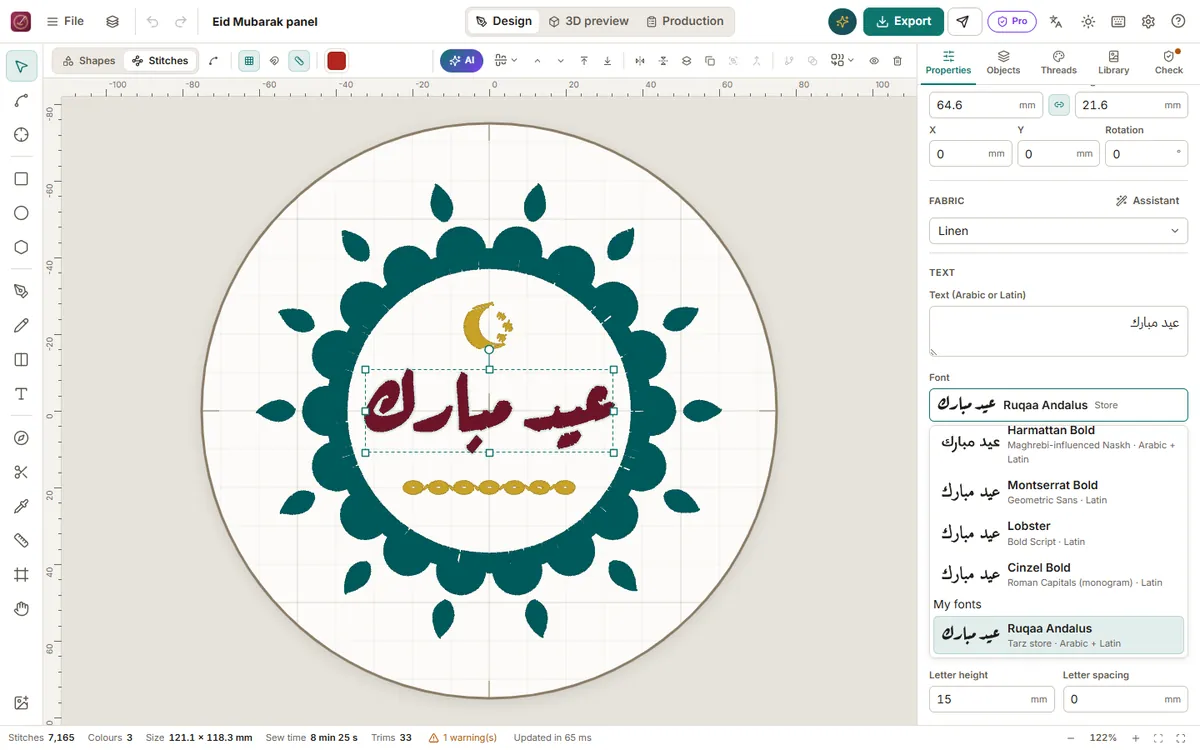Click the AI button in toolbar
This screenshot has width=1200, height=750.
[x=462, y=61]
